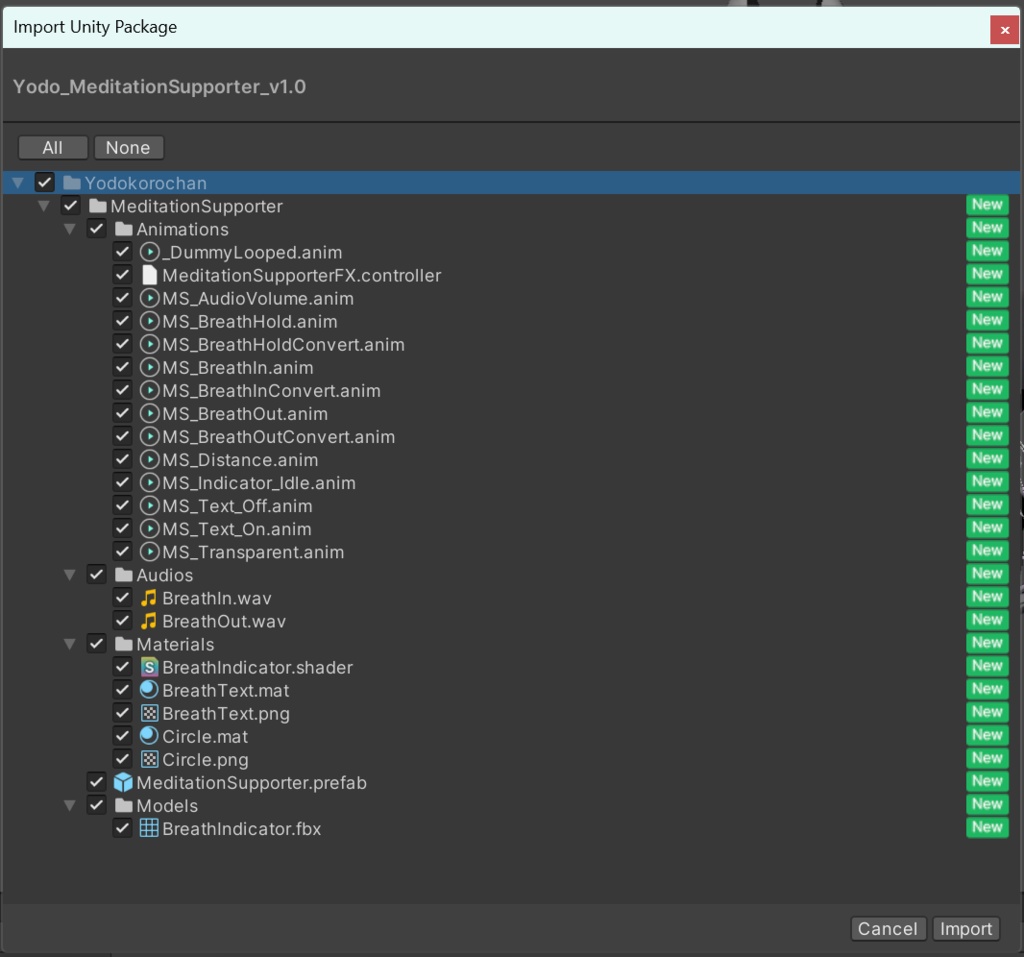Click the New badge on Audios folder row
This screenshot has width=1024, height=957.
[x=987, y=574]
